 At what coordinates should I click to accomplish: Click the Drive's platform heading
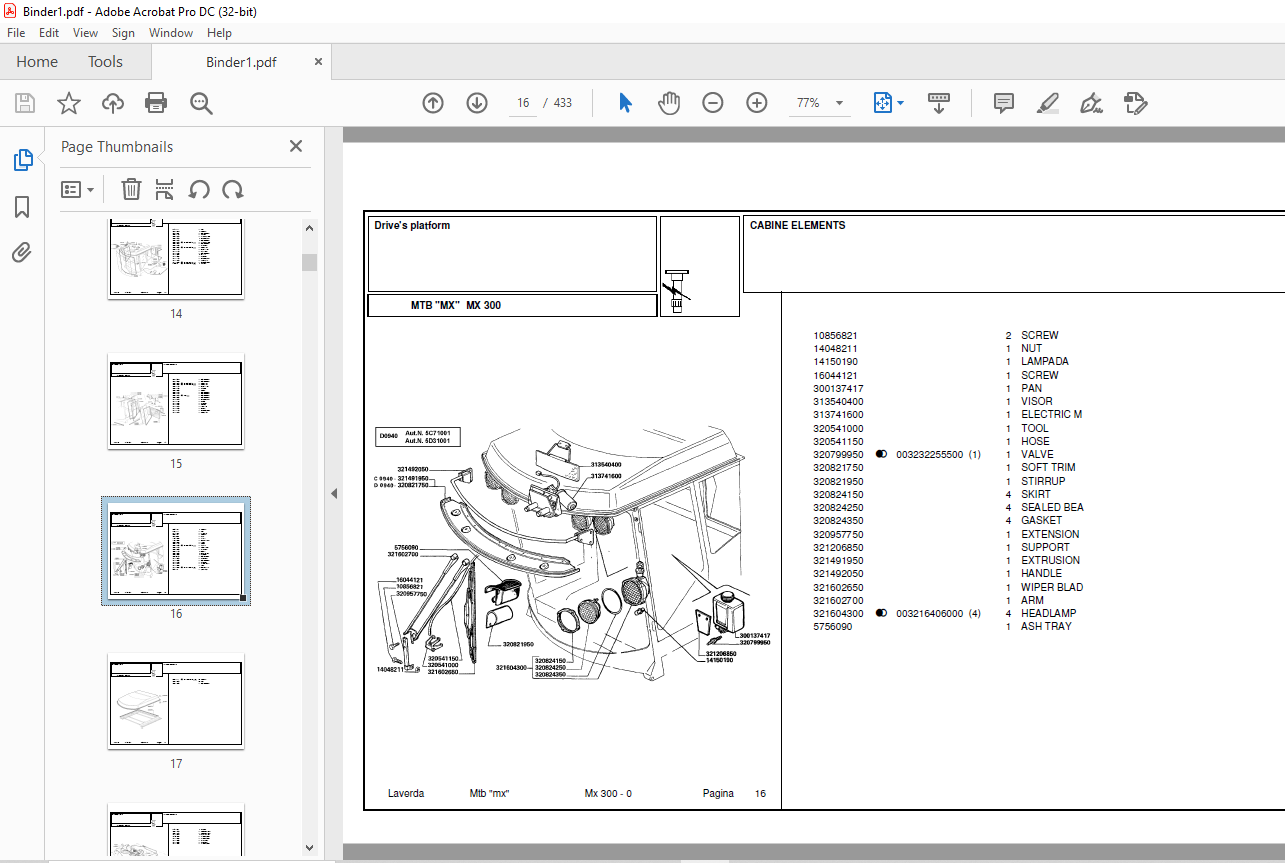point(412,225)
